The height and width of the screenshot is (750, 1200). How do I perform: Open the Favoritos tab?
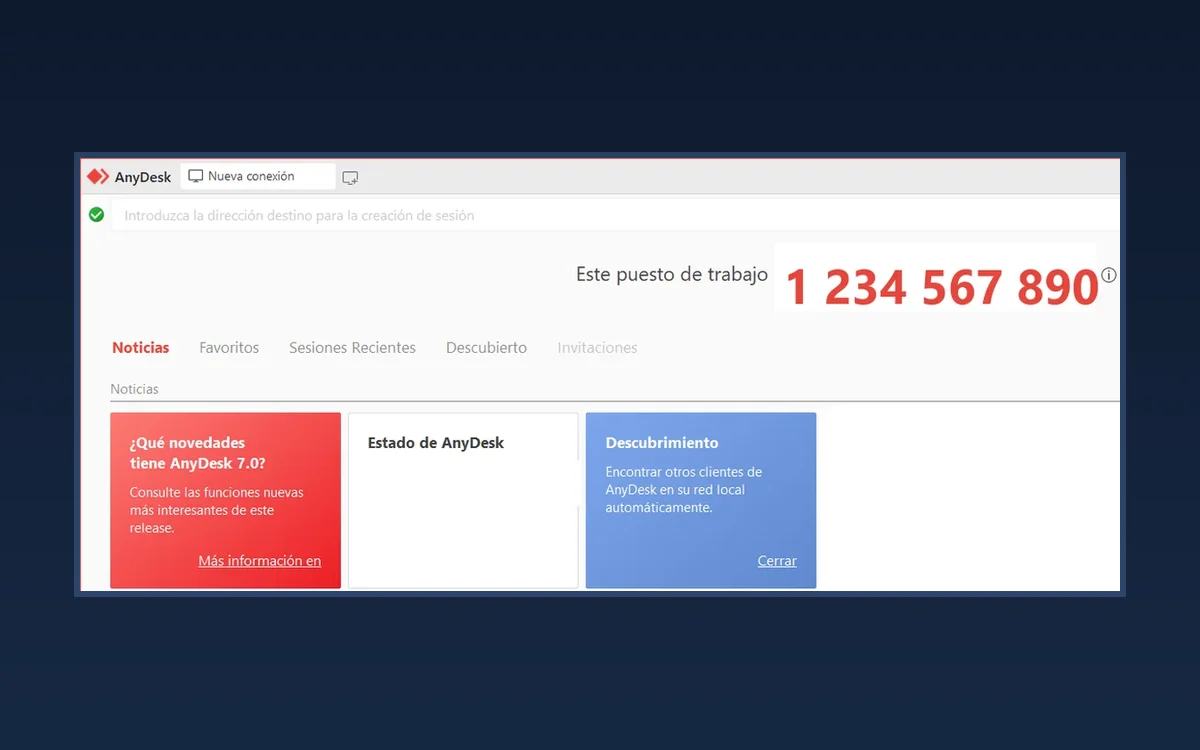(229, 348)
